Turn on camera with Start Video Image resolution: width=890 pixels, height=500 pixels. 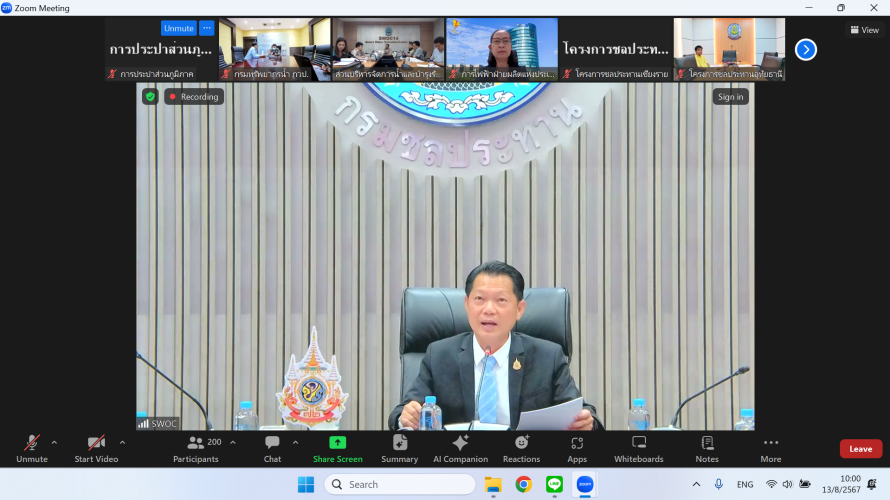(x=96, y=448)
